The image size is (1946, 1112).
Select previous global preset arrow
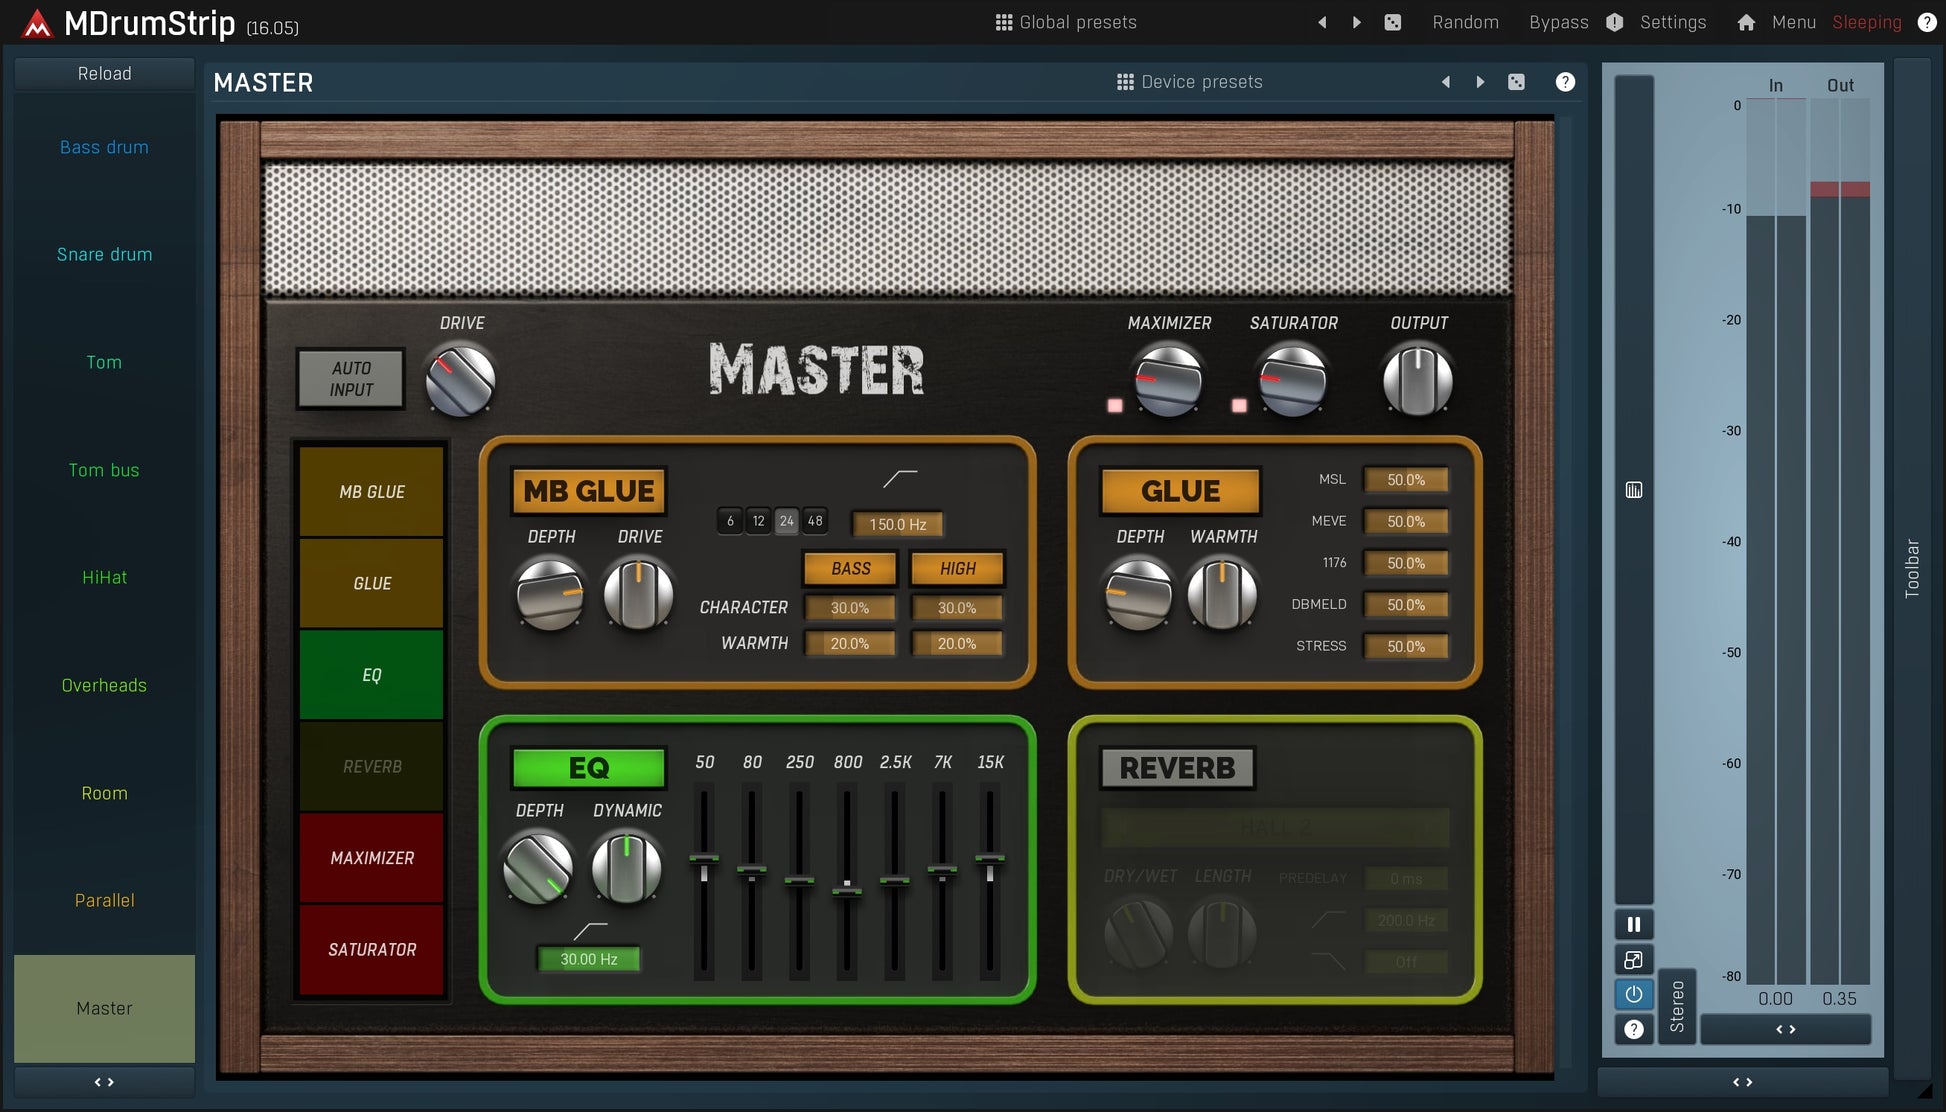coord(1322,22)
